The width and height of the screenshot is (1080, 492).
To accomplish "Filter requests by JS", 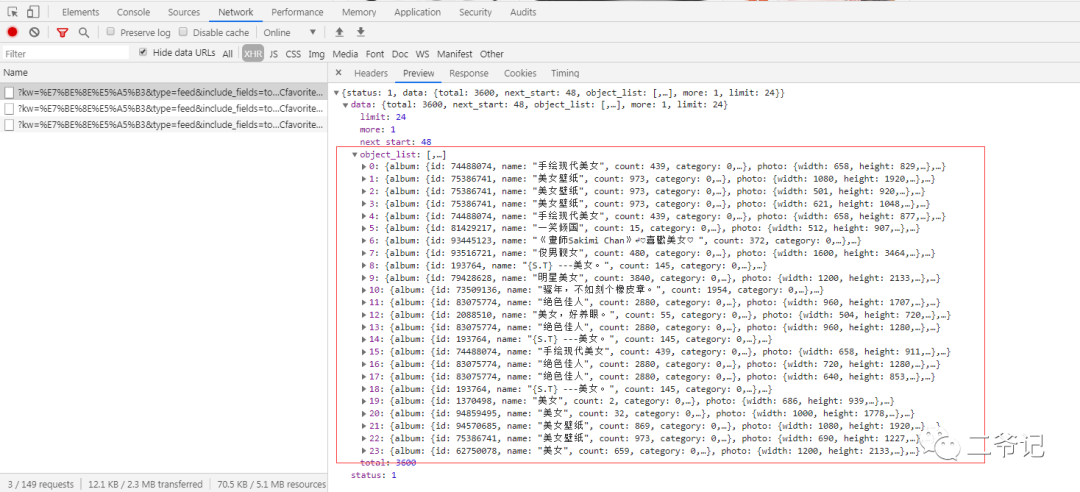I will click(x=273, y=54).
